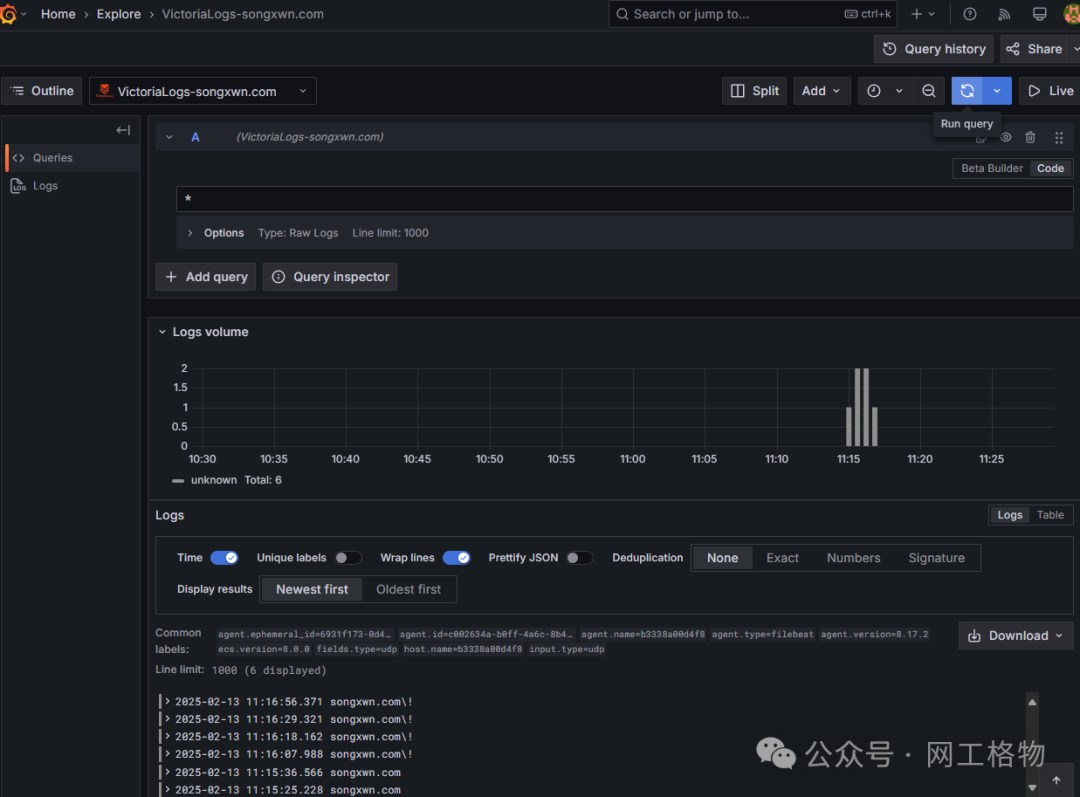Disable the Time toggle

[x=224, y=558]
